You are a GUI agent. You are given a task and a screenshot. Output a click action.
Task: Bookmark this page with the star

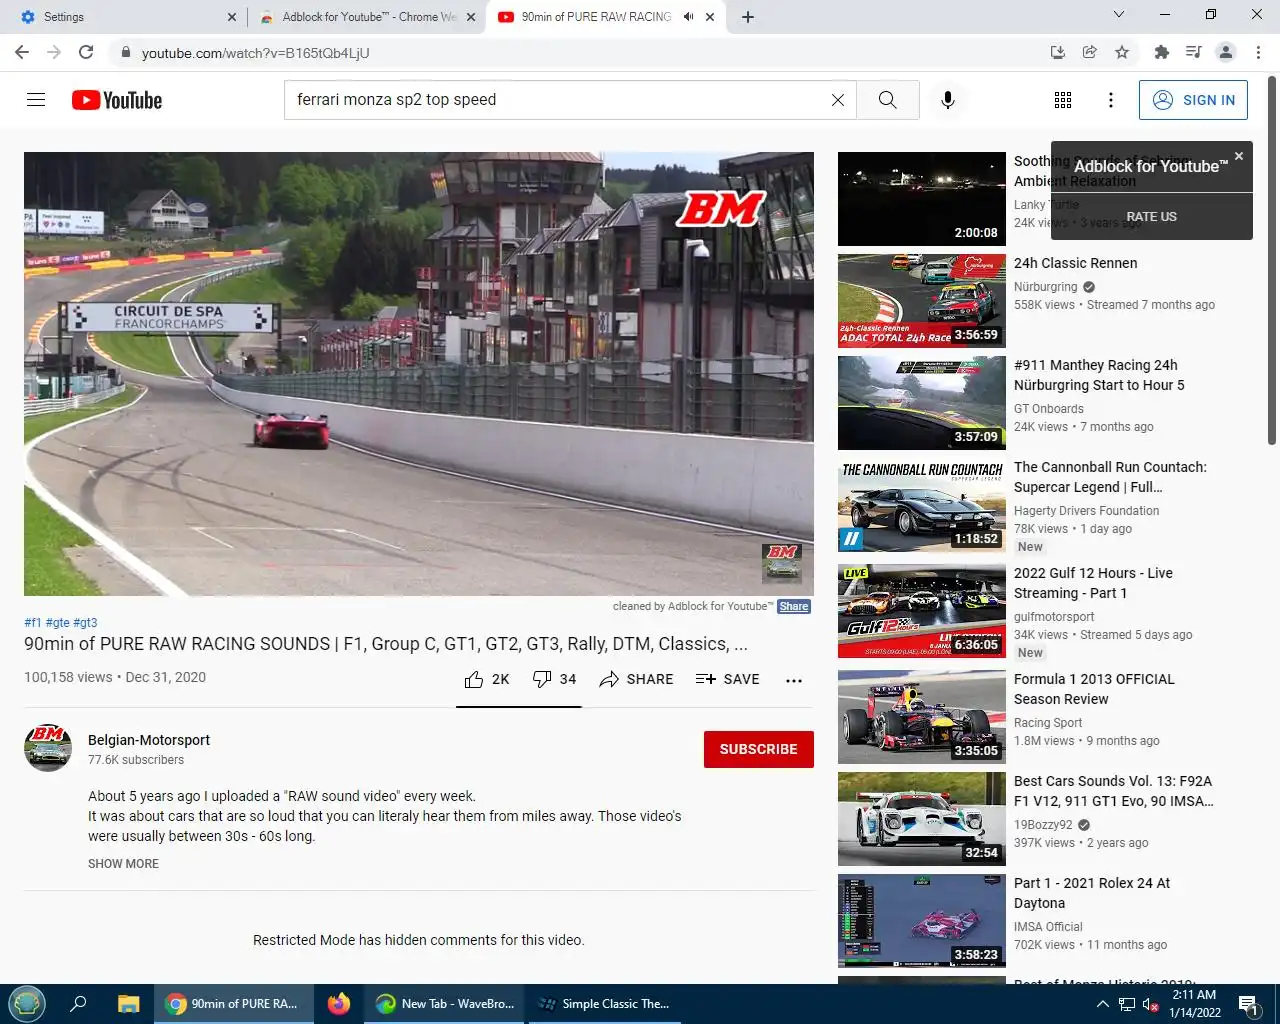coord(1122,52)
